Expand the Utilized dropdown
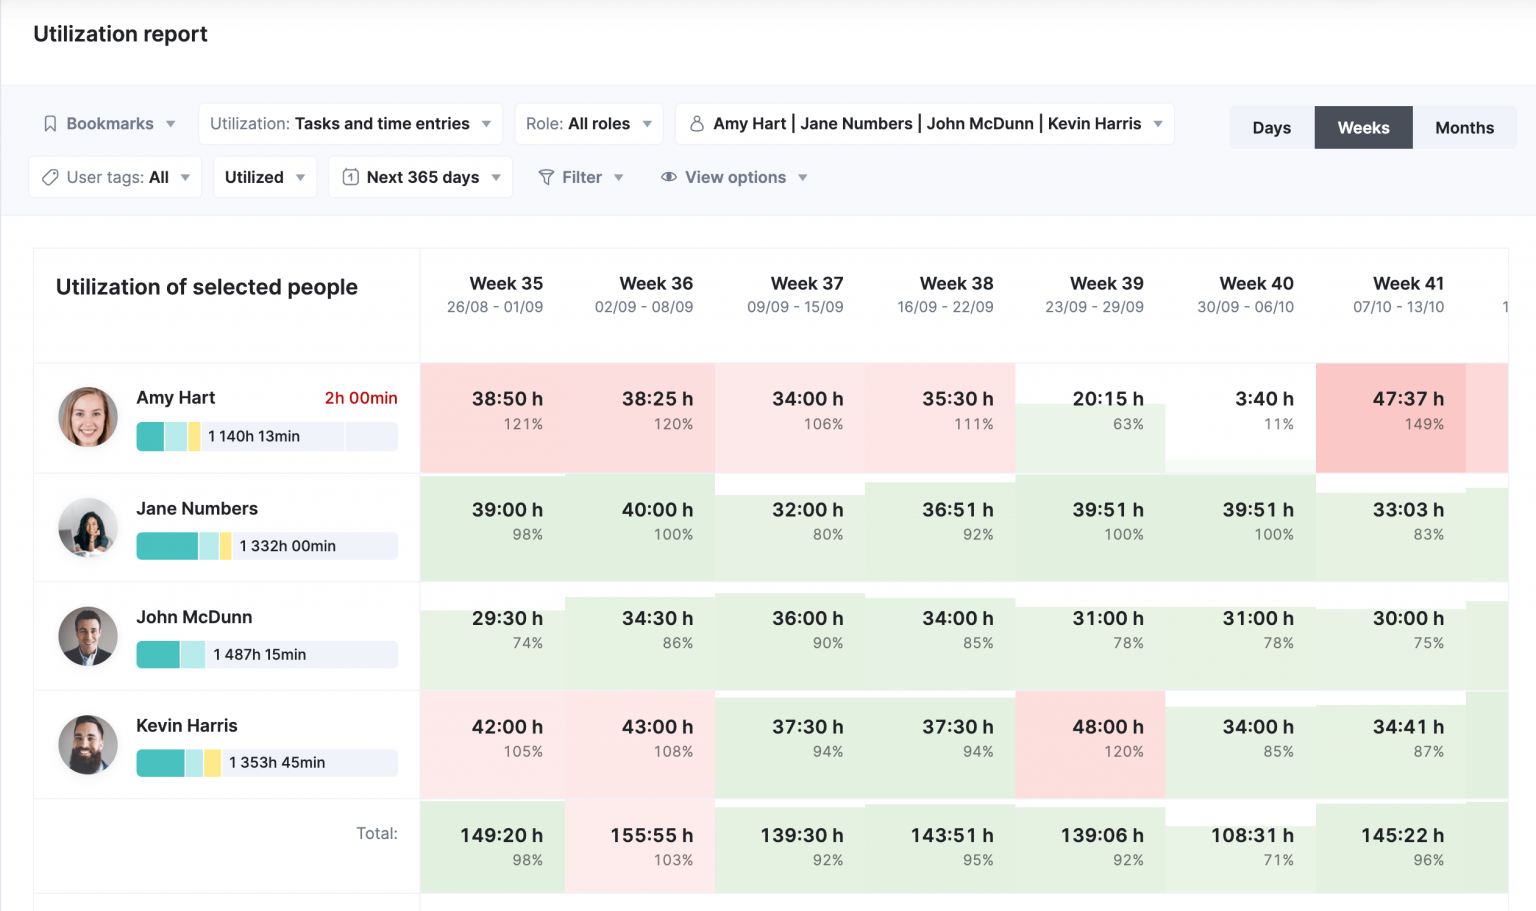 coord(264,177)
